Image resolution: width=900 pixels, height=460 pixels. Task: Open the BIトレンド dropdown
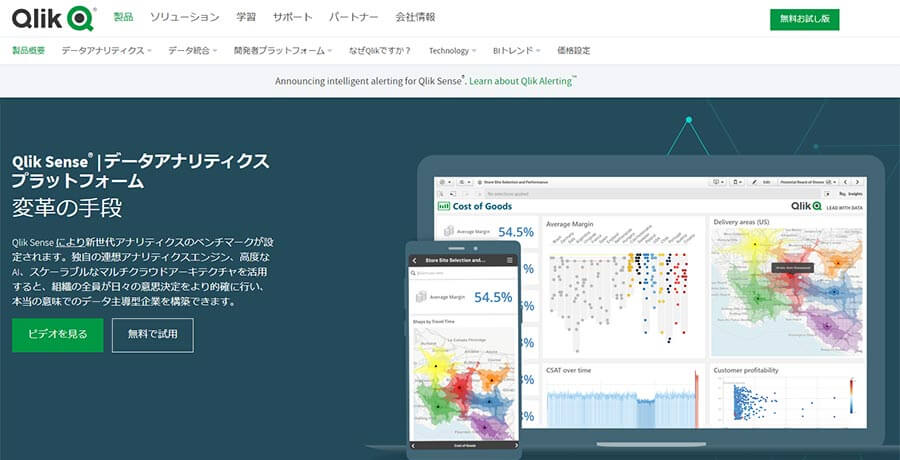click(516, 50)
